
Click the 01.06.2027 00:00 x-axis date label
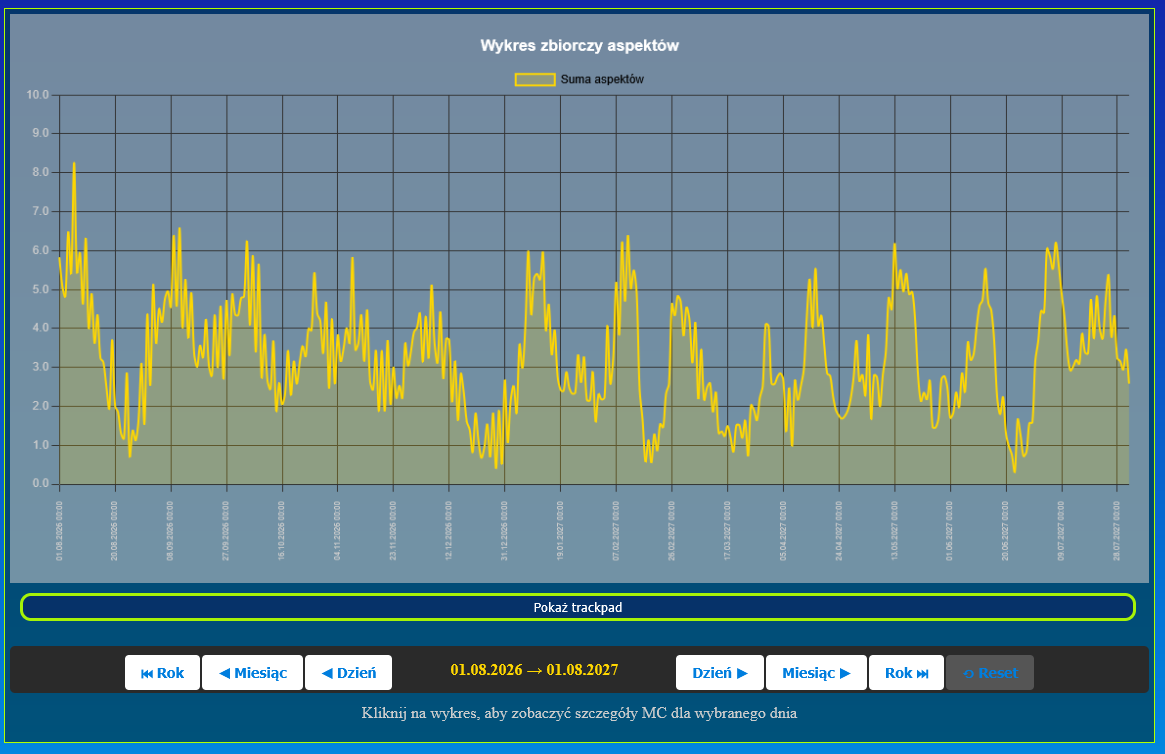point(950,530)
